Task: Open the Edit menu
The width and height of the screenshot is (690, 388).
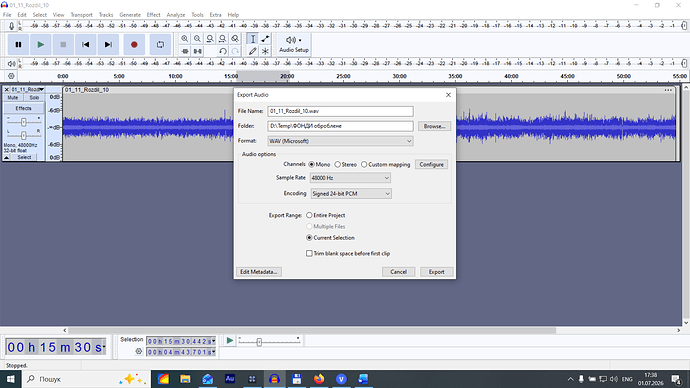Action: click(22, 15)
